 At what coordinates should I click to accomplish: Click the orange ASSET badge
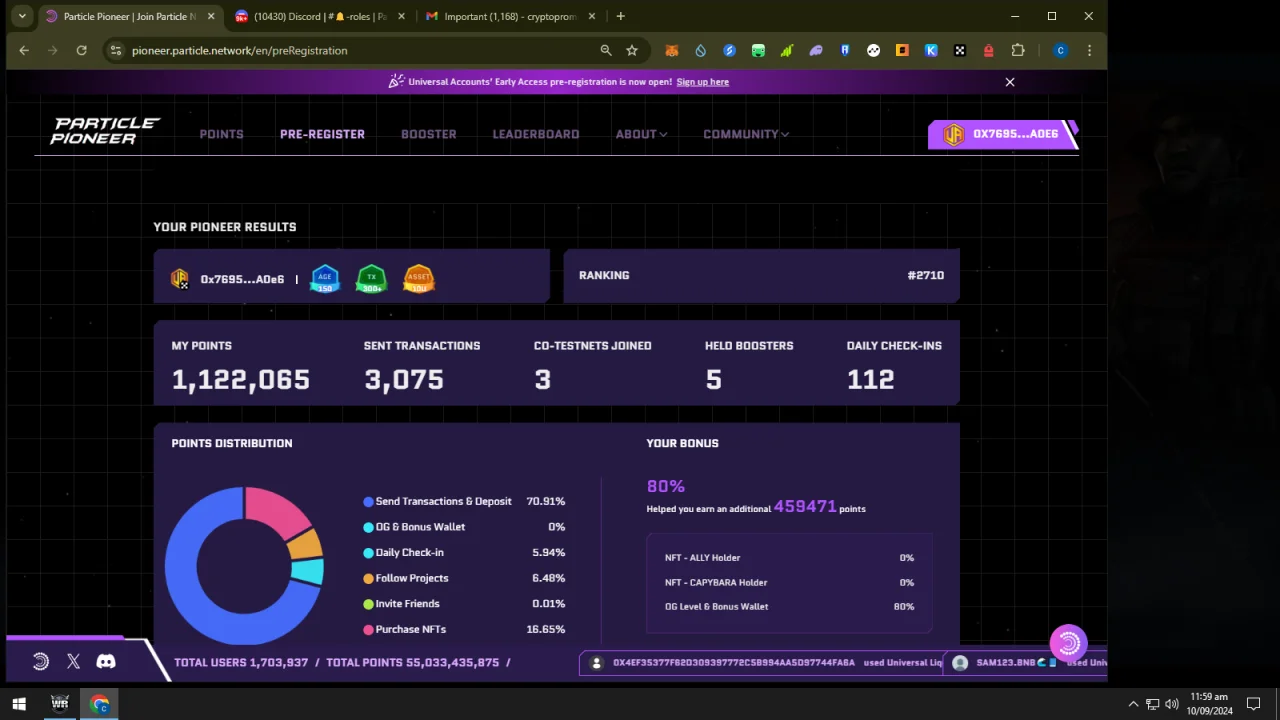pyautogui.click(x=418, y=279)
